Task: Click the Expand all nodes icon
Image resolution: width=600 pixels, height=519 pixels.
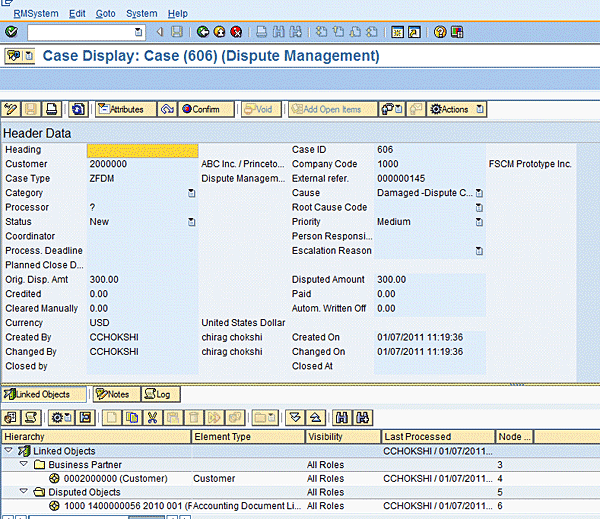Action: (x=295, y=416)
